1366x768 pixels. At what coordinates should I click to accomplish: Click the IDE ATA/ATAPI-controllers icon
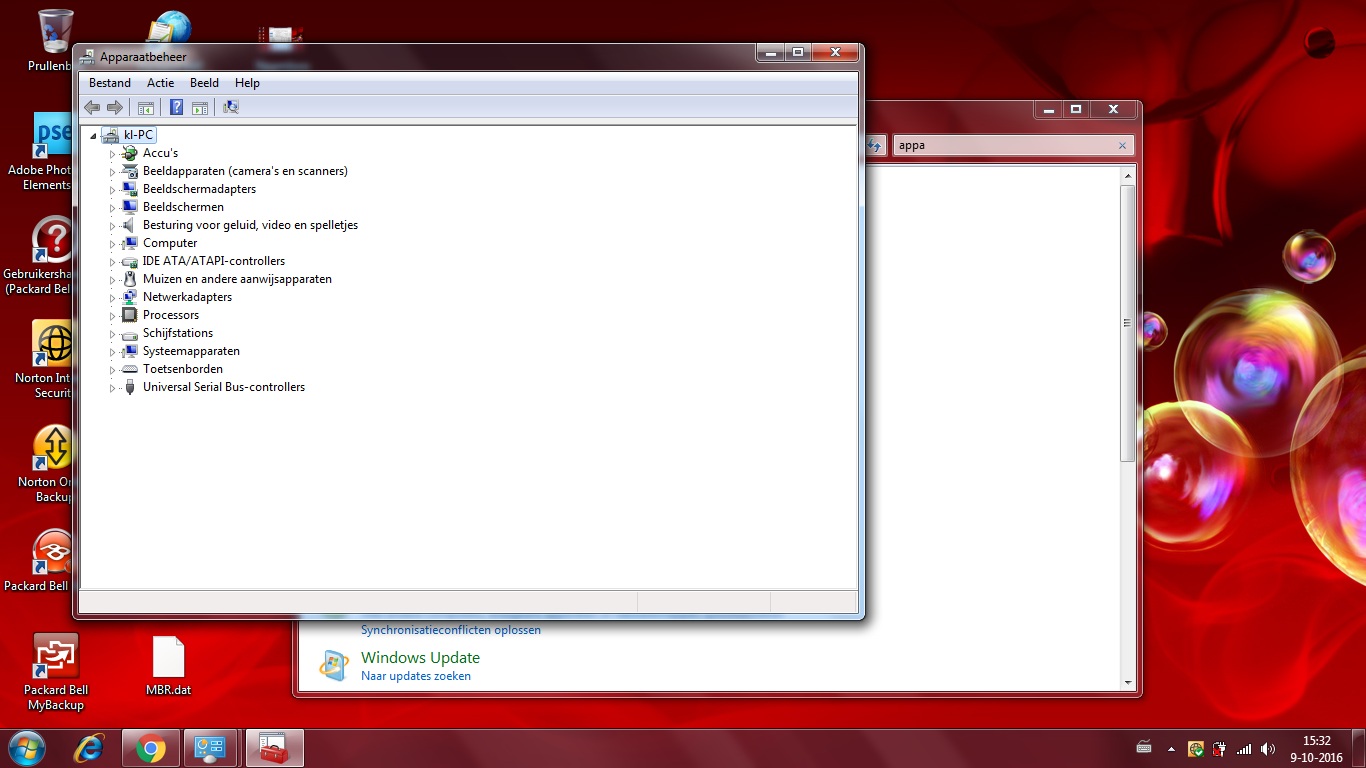(129, 261)
